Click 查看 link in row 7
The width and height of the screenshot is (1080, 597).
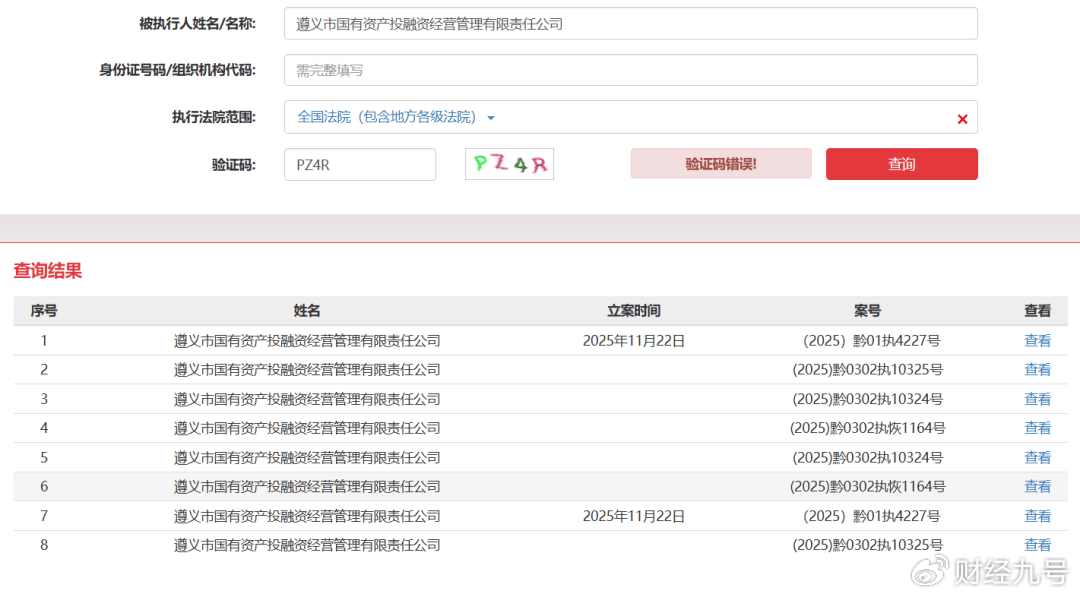pyautogui.click(x=1037, y=516)
